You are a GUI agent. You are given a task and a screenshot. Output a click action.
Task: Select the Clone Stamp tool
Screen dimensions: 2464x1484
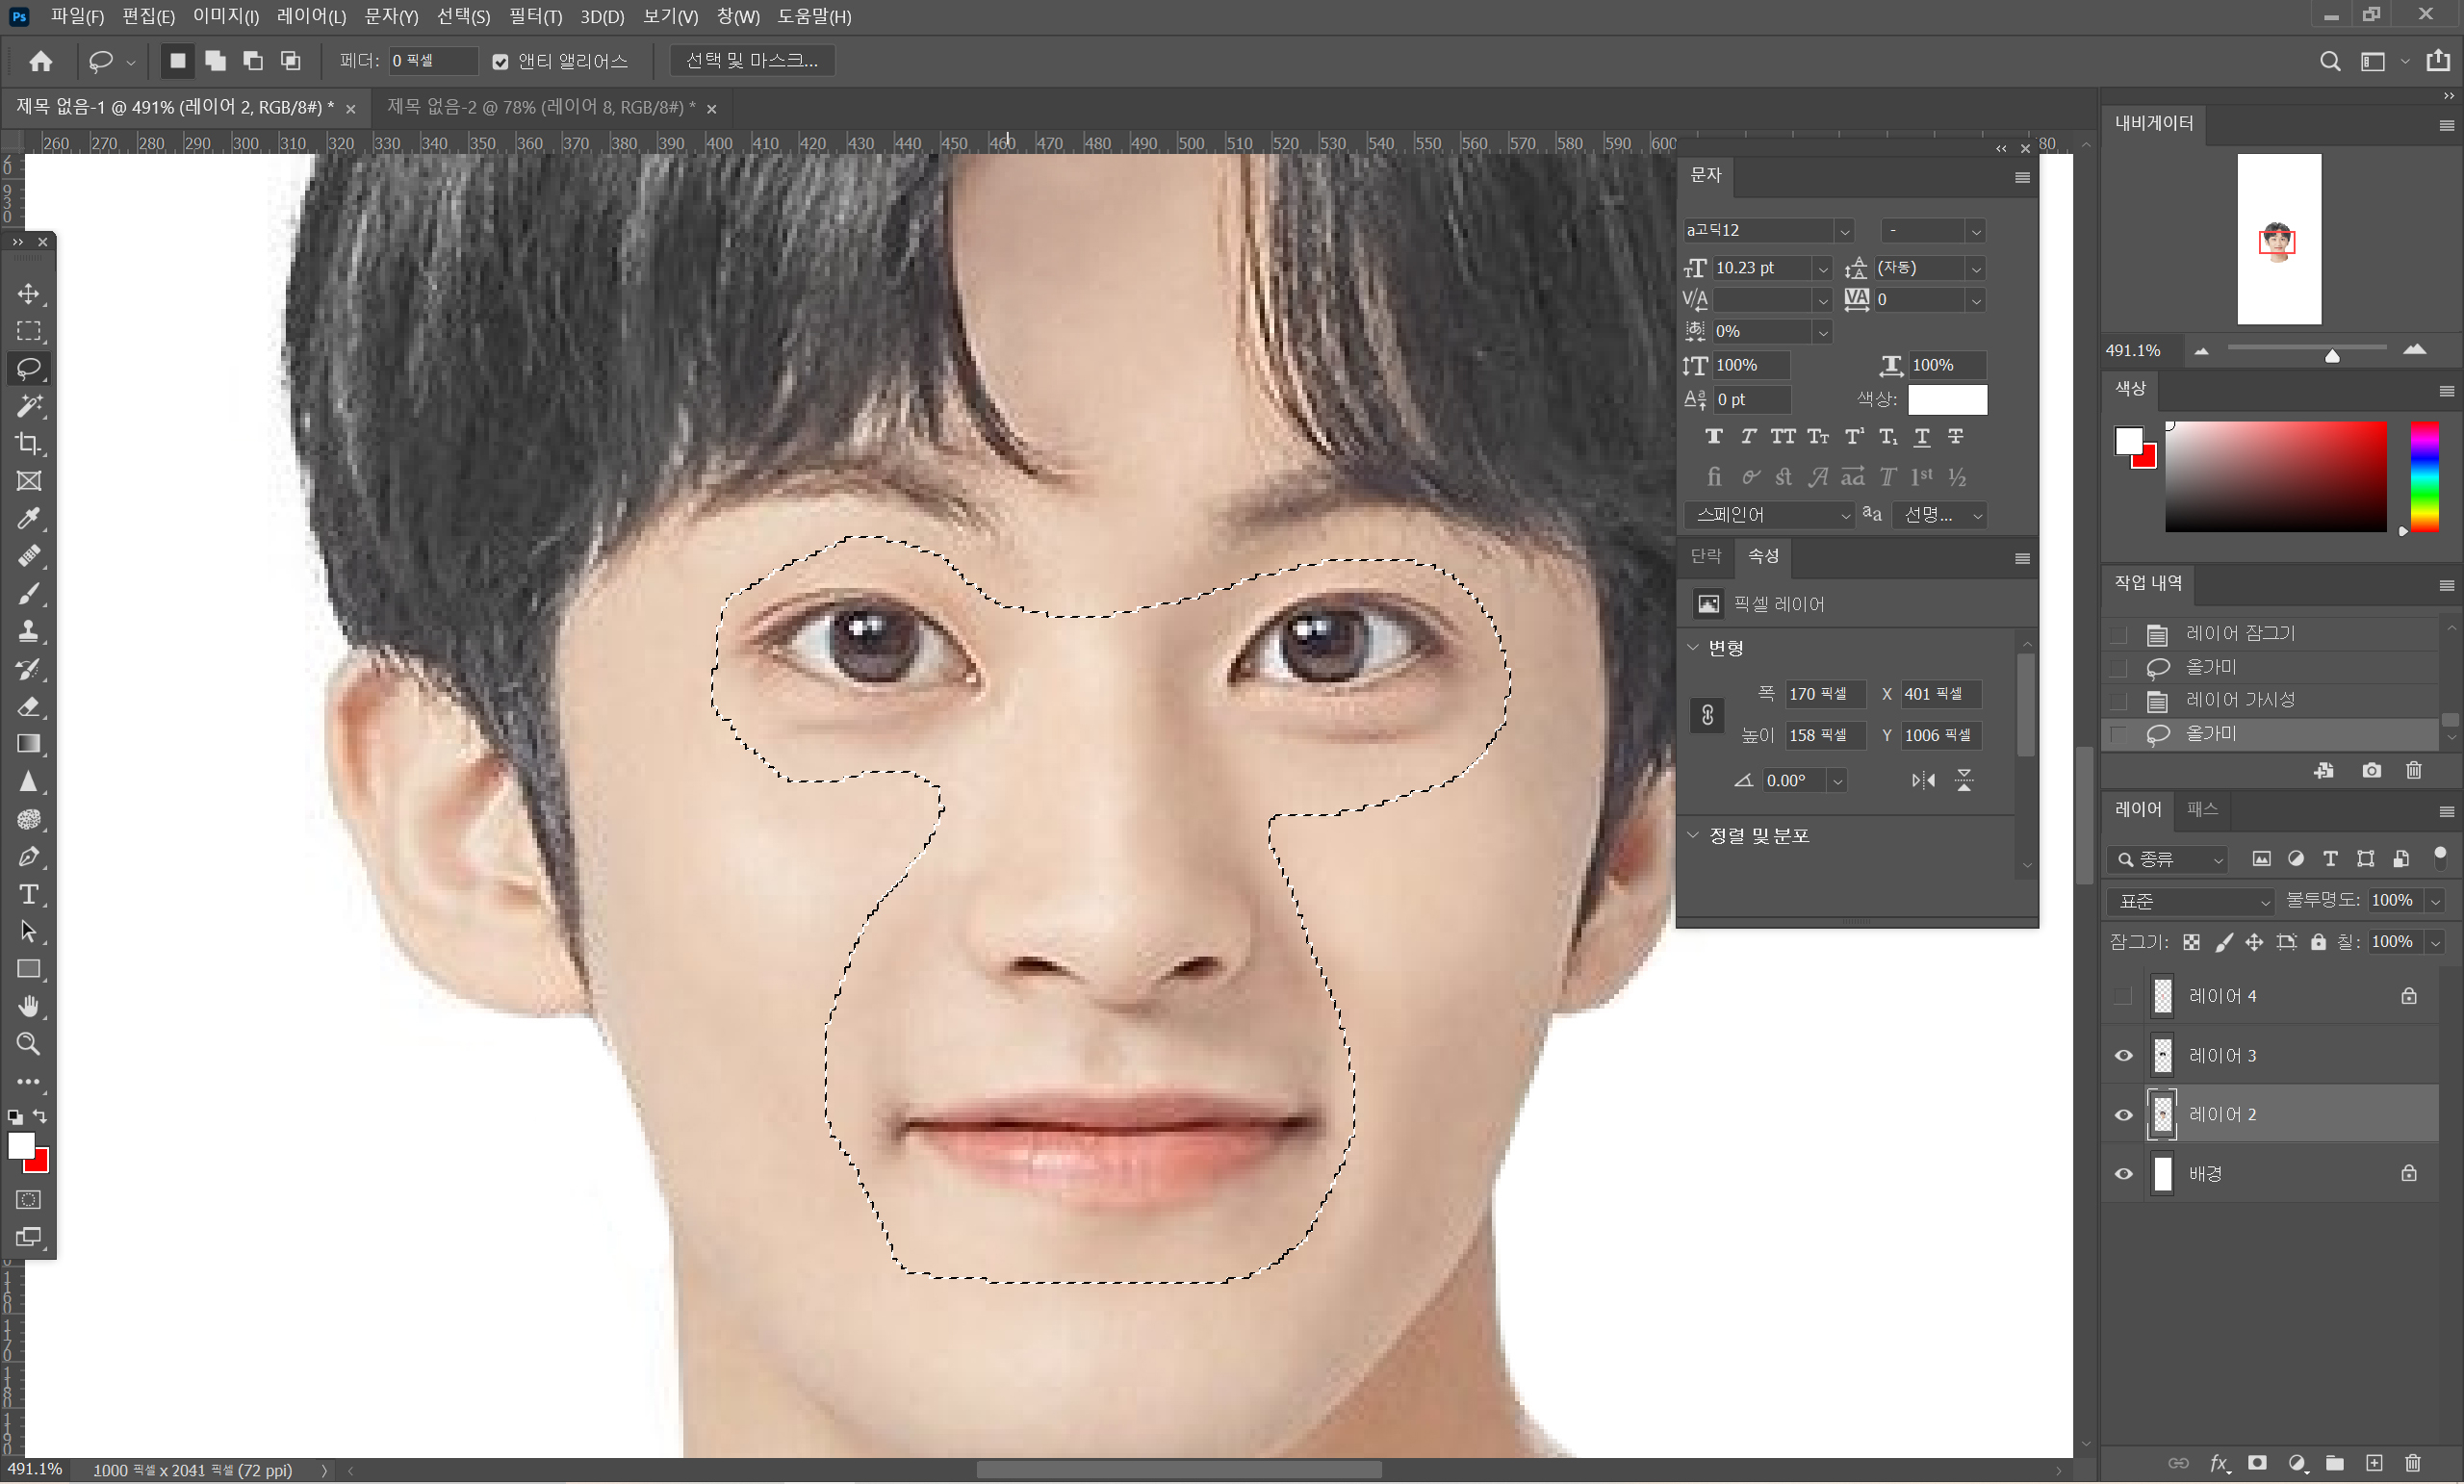[x=28, y=631]
